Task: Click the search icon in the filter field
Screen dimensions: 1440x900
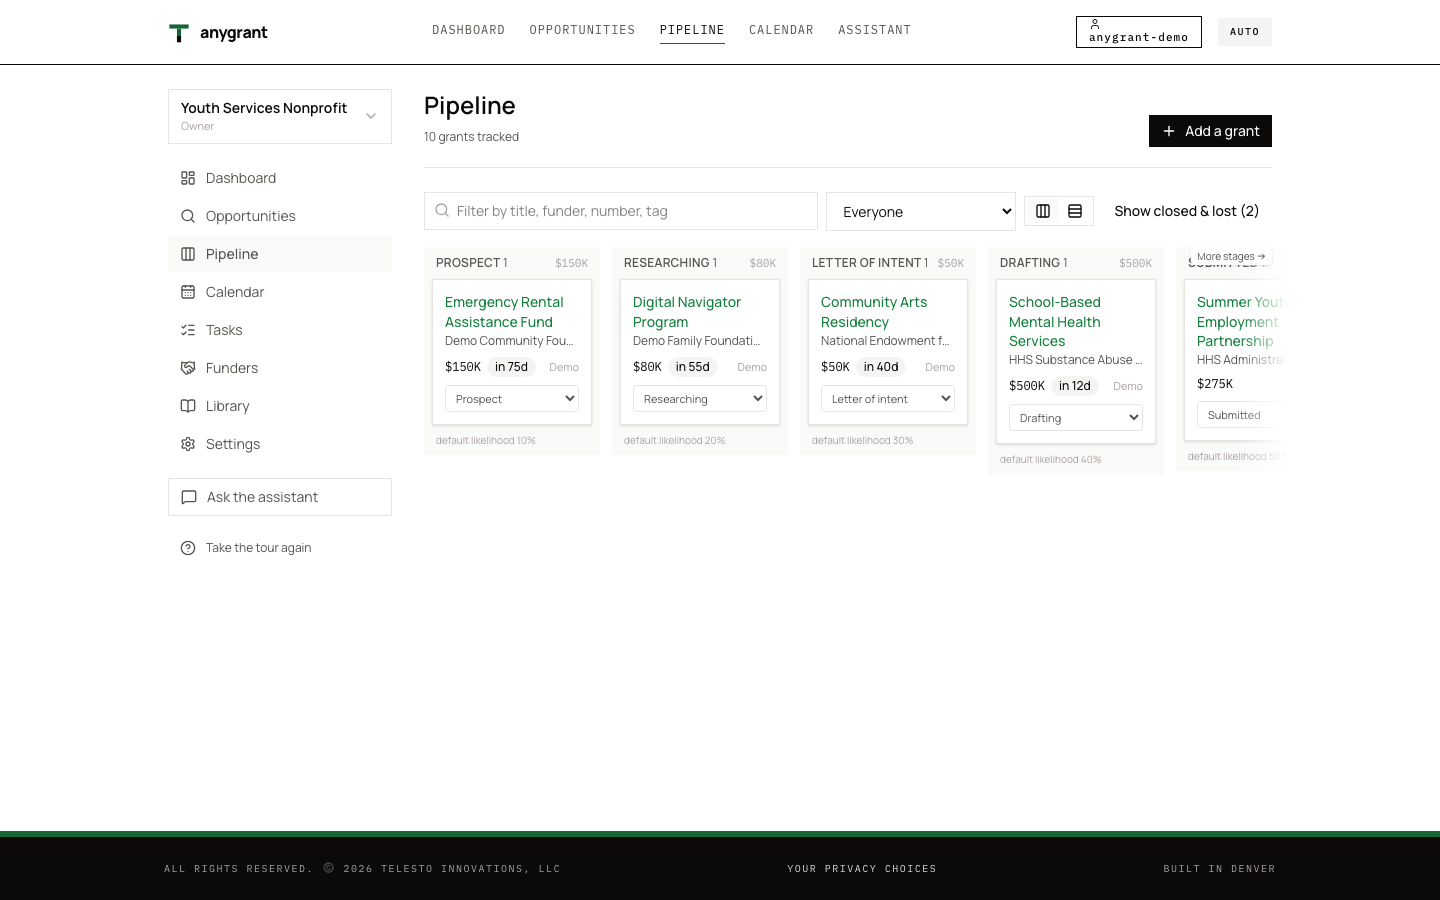Action: pyautogui.click(x=442, y=211)
